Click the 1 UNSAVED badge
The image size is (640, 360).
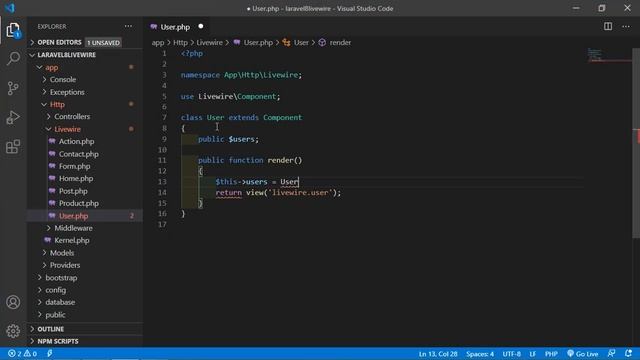tap(103, 42)
